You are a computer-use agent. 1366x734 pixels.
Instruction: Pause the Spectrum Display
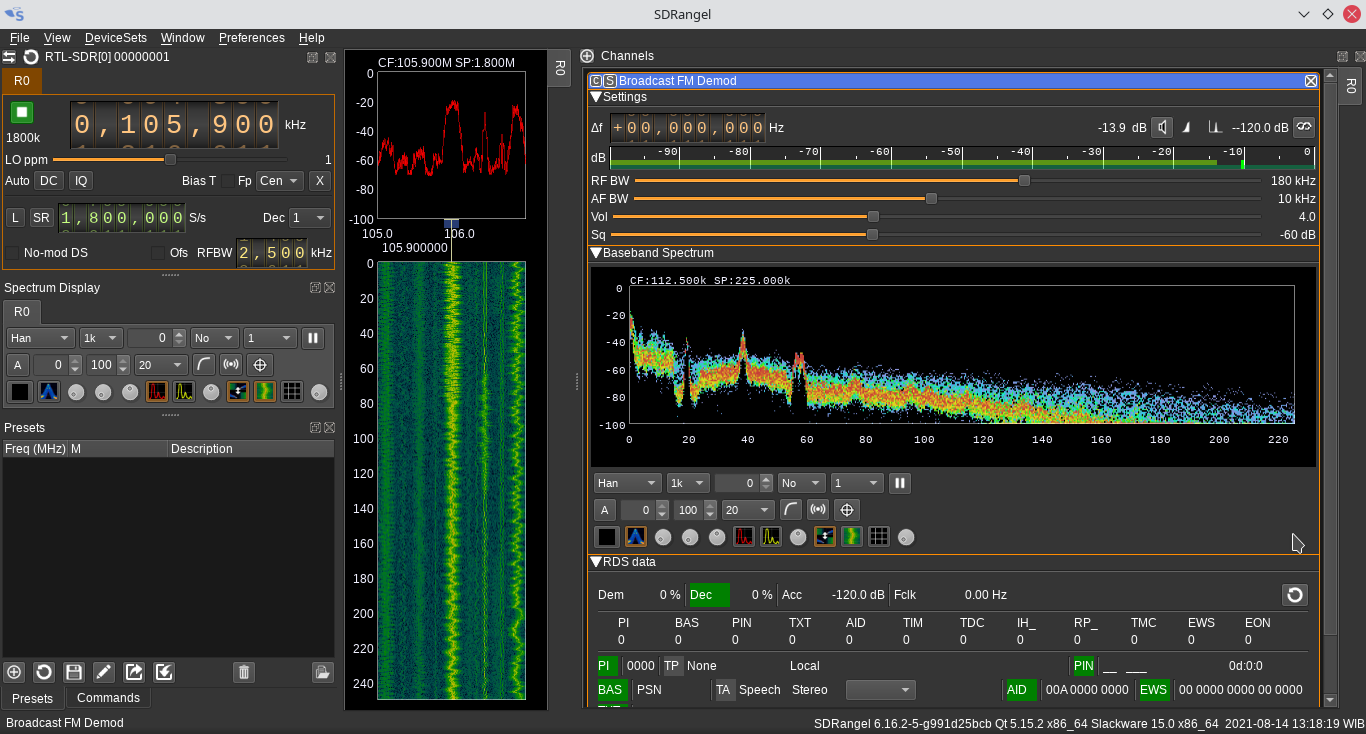point(313,338)
